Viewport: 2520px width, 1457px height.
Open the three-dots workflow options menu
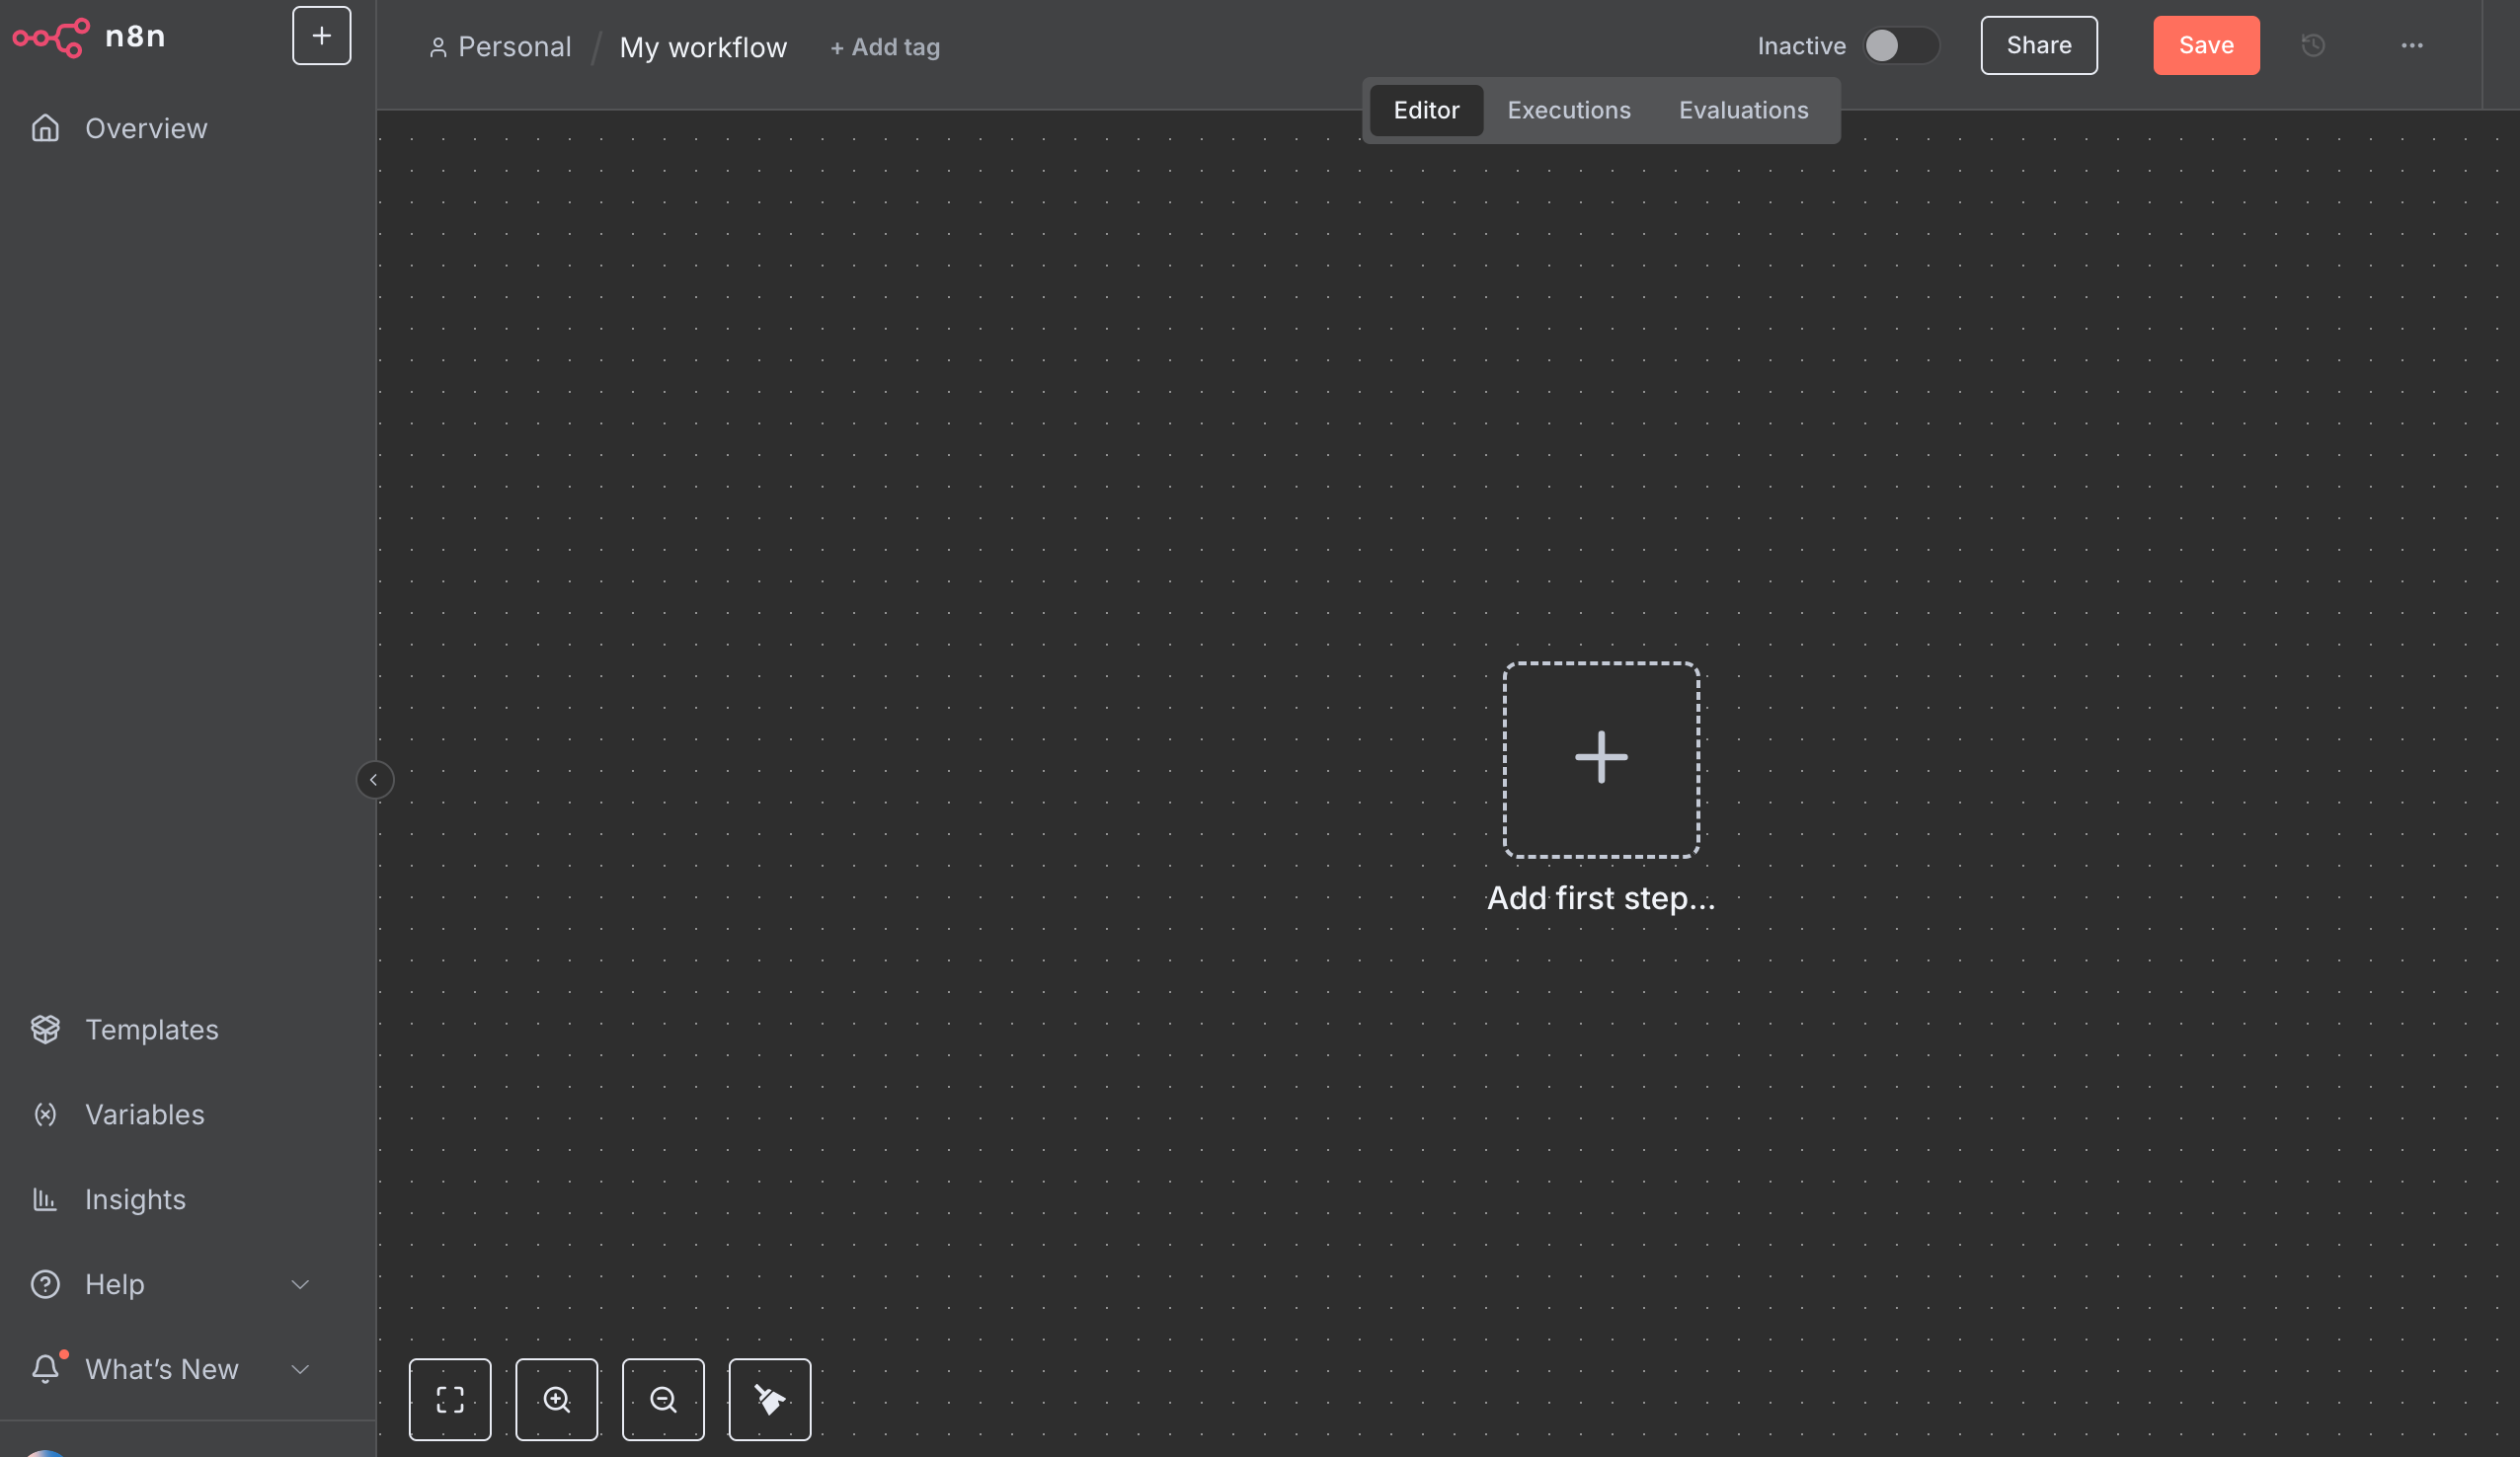pos(2411,45)
